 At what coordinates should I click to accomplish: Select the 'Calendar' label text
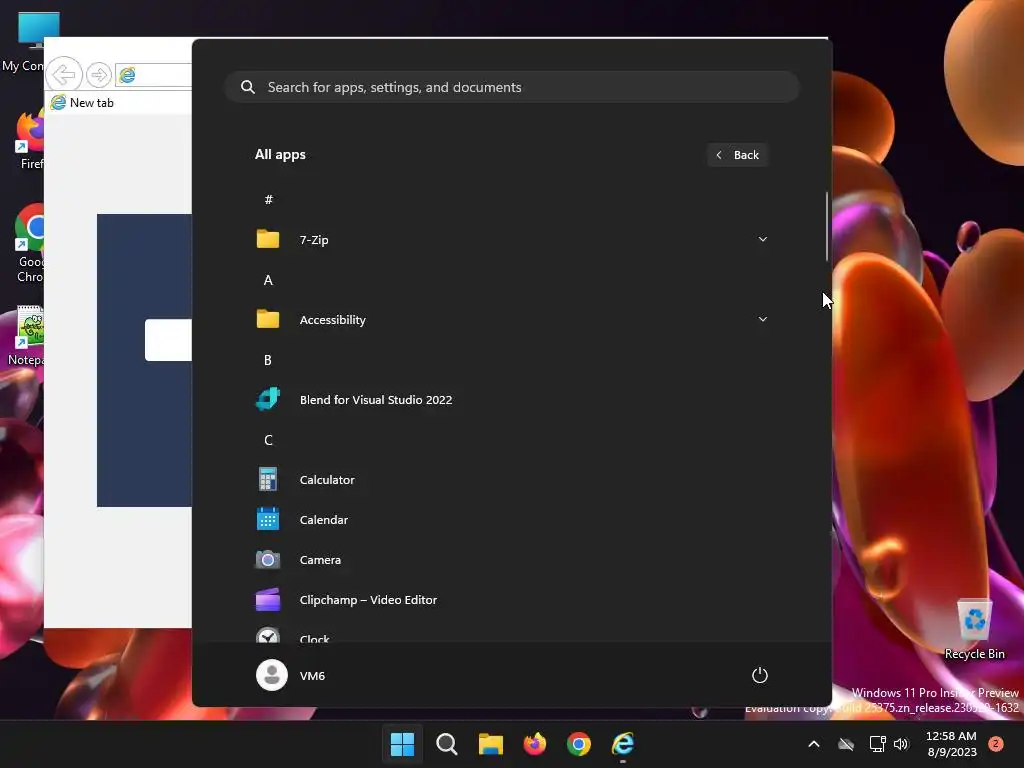click(x=324, y=519)
